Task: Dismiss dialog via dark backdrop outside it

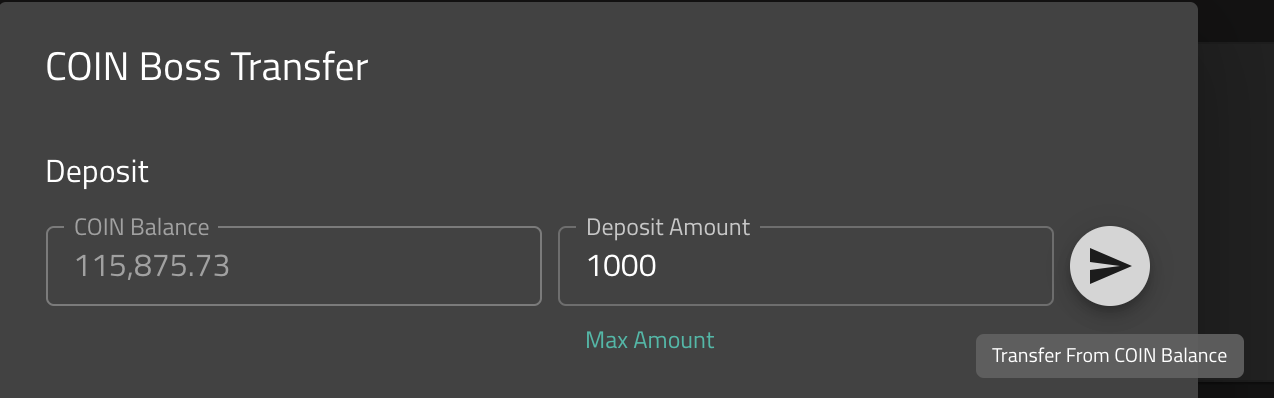Action: coord(1236,200)
